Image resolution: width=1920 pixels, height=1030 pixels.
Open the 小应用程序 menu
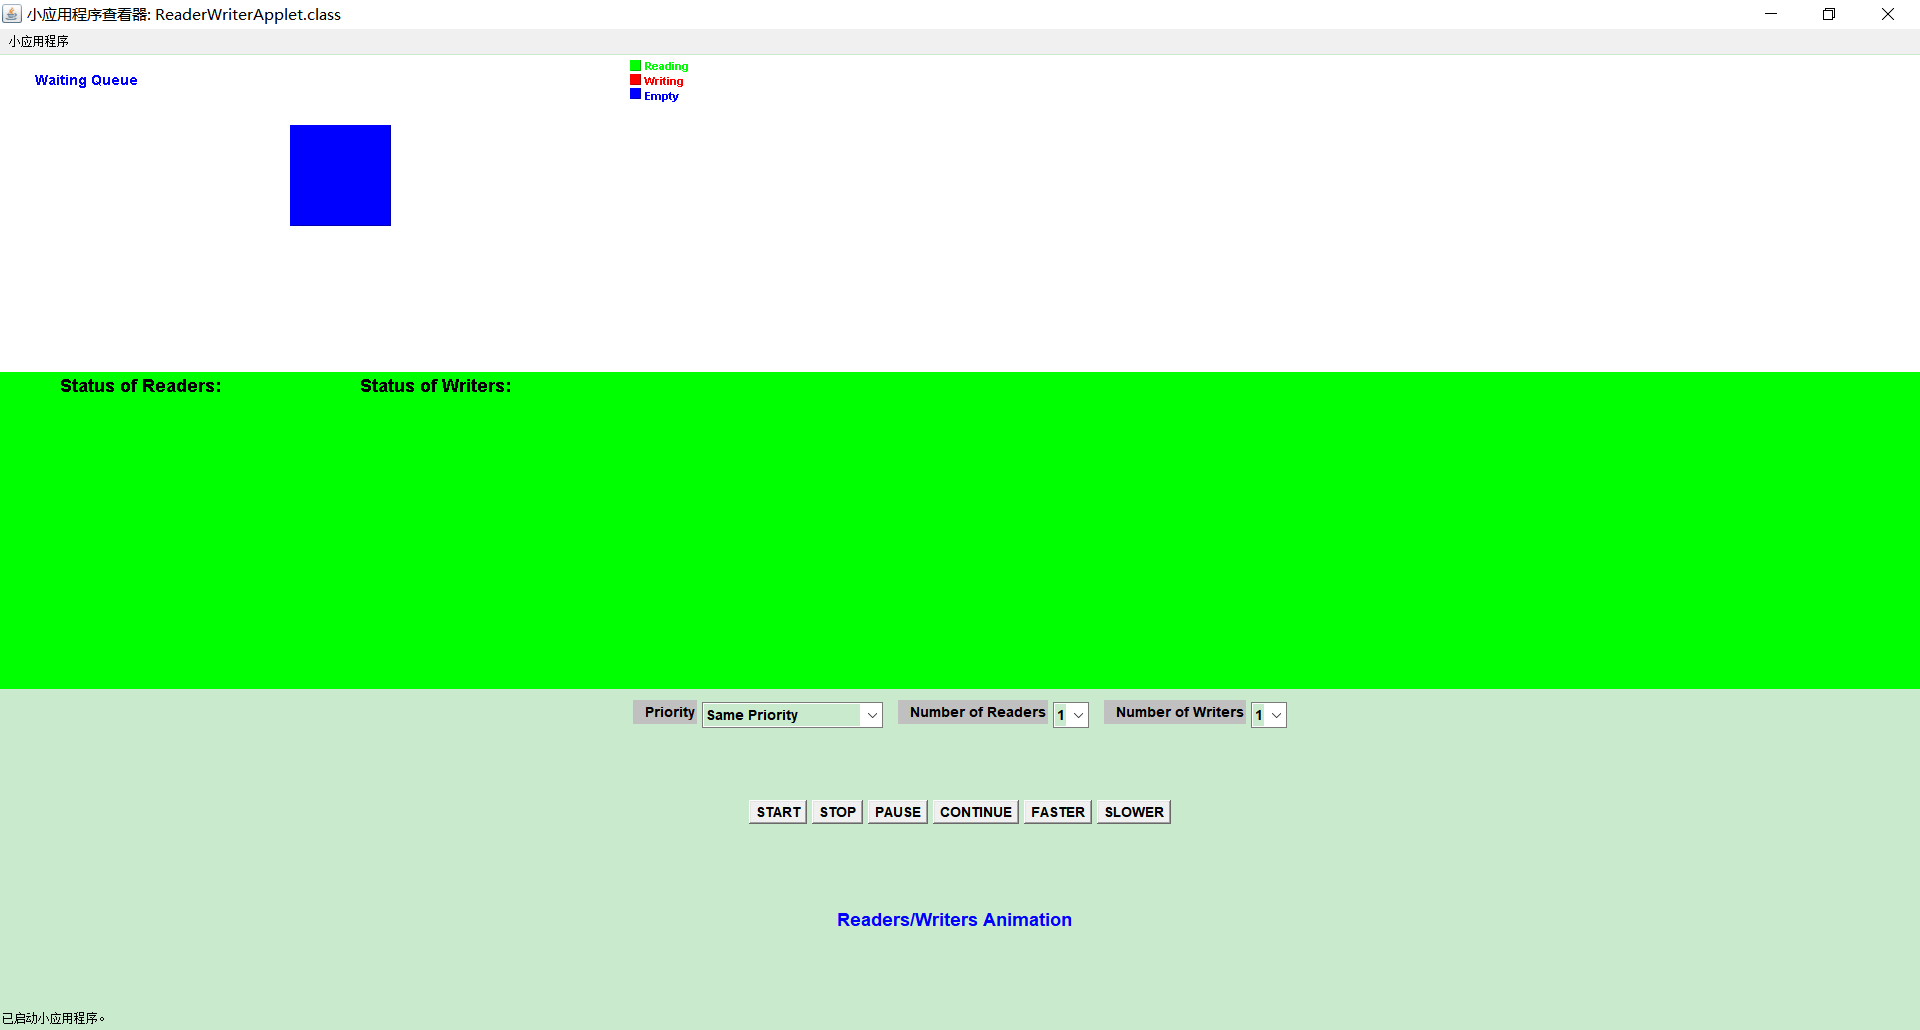coord(39,41)
